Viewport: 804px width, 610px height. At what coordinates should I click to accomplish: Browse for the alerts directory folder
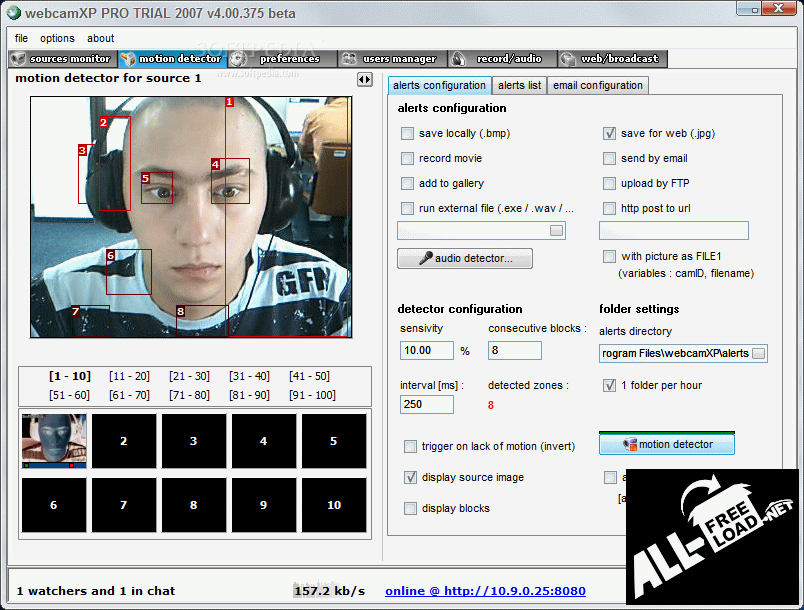click(759, 353)
